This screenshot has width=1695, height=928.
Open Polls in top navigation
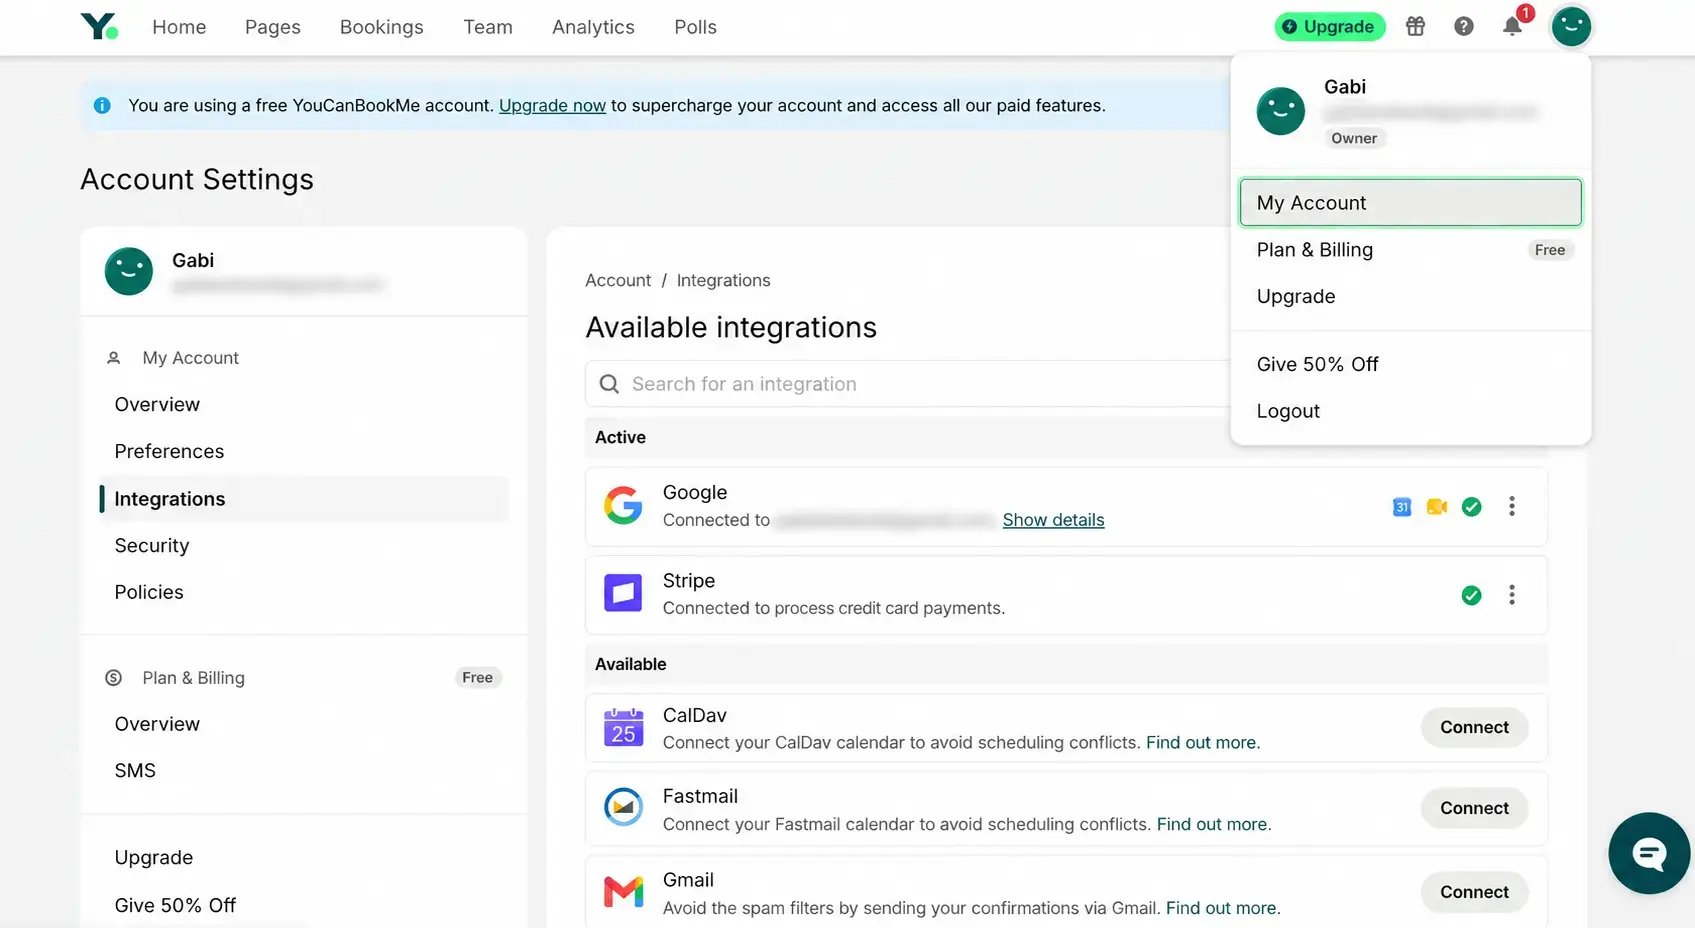coord(695,27)
